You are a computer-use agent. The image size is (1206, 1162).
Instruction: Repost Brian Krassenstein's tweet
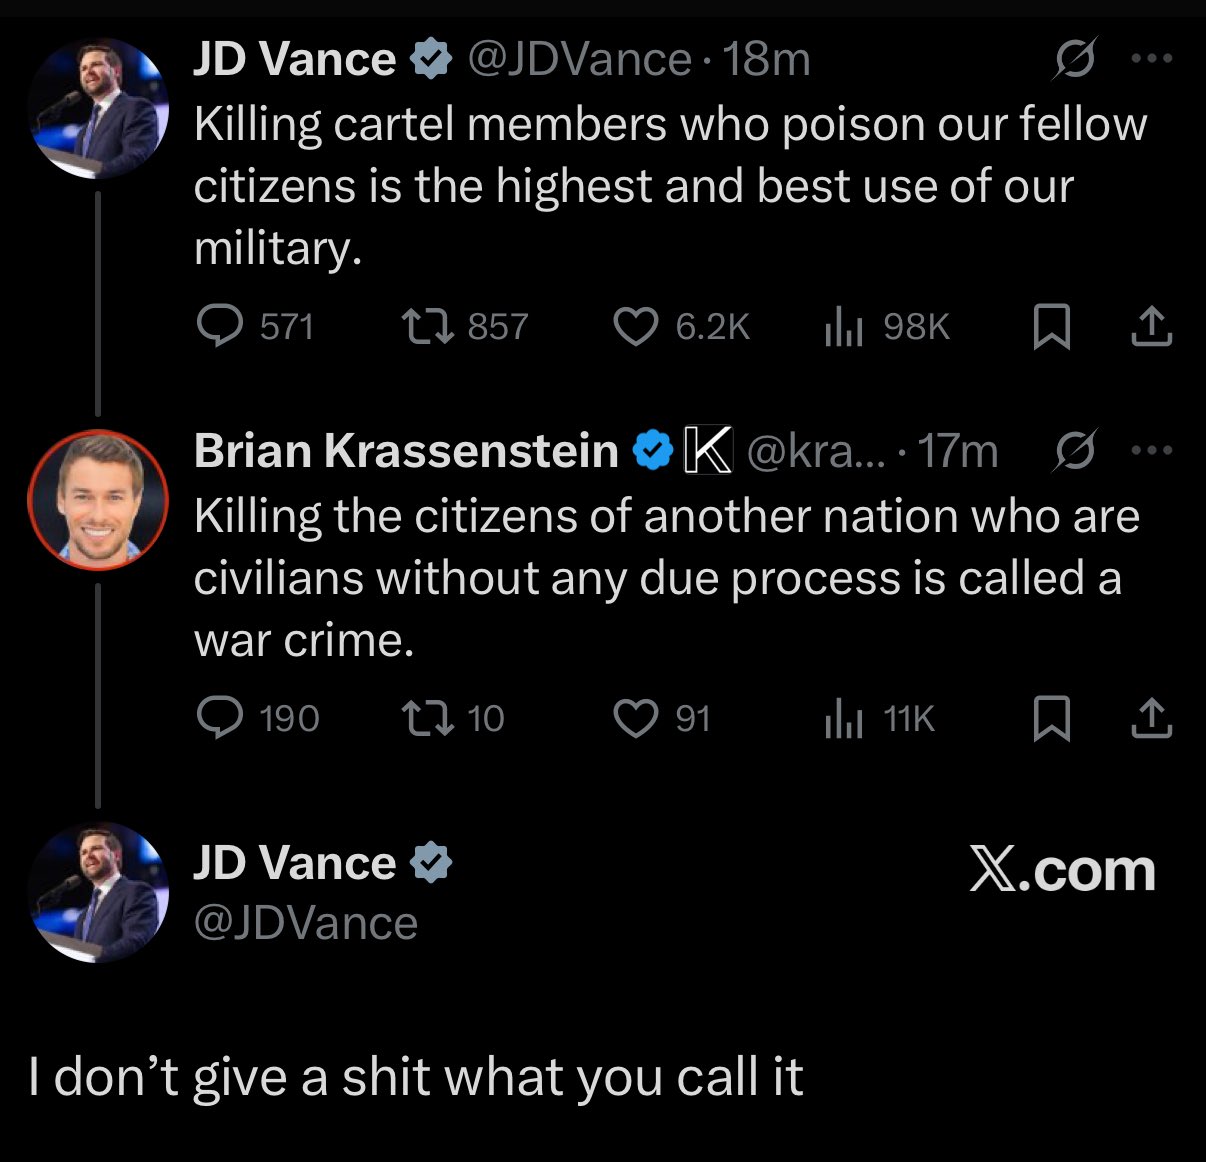(x=427, y=718)
